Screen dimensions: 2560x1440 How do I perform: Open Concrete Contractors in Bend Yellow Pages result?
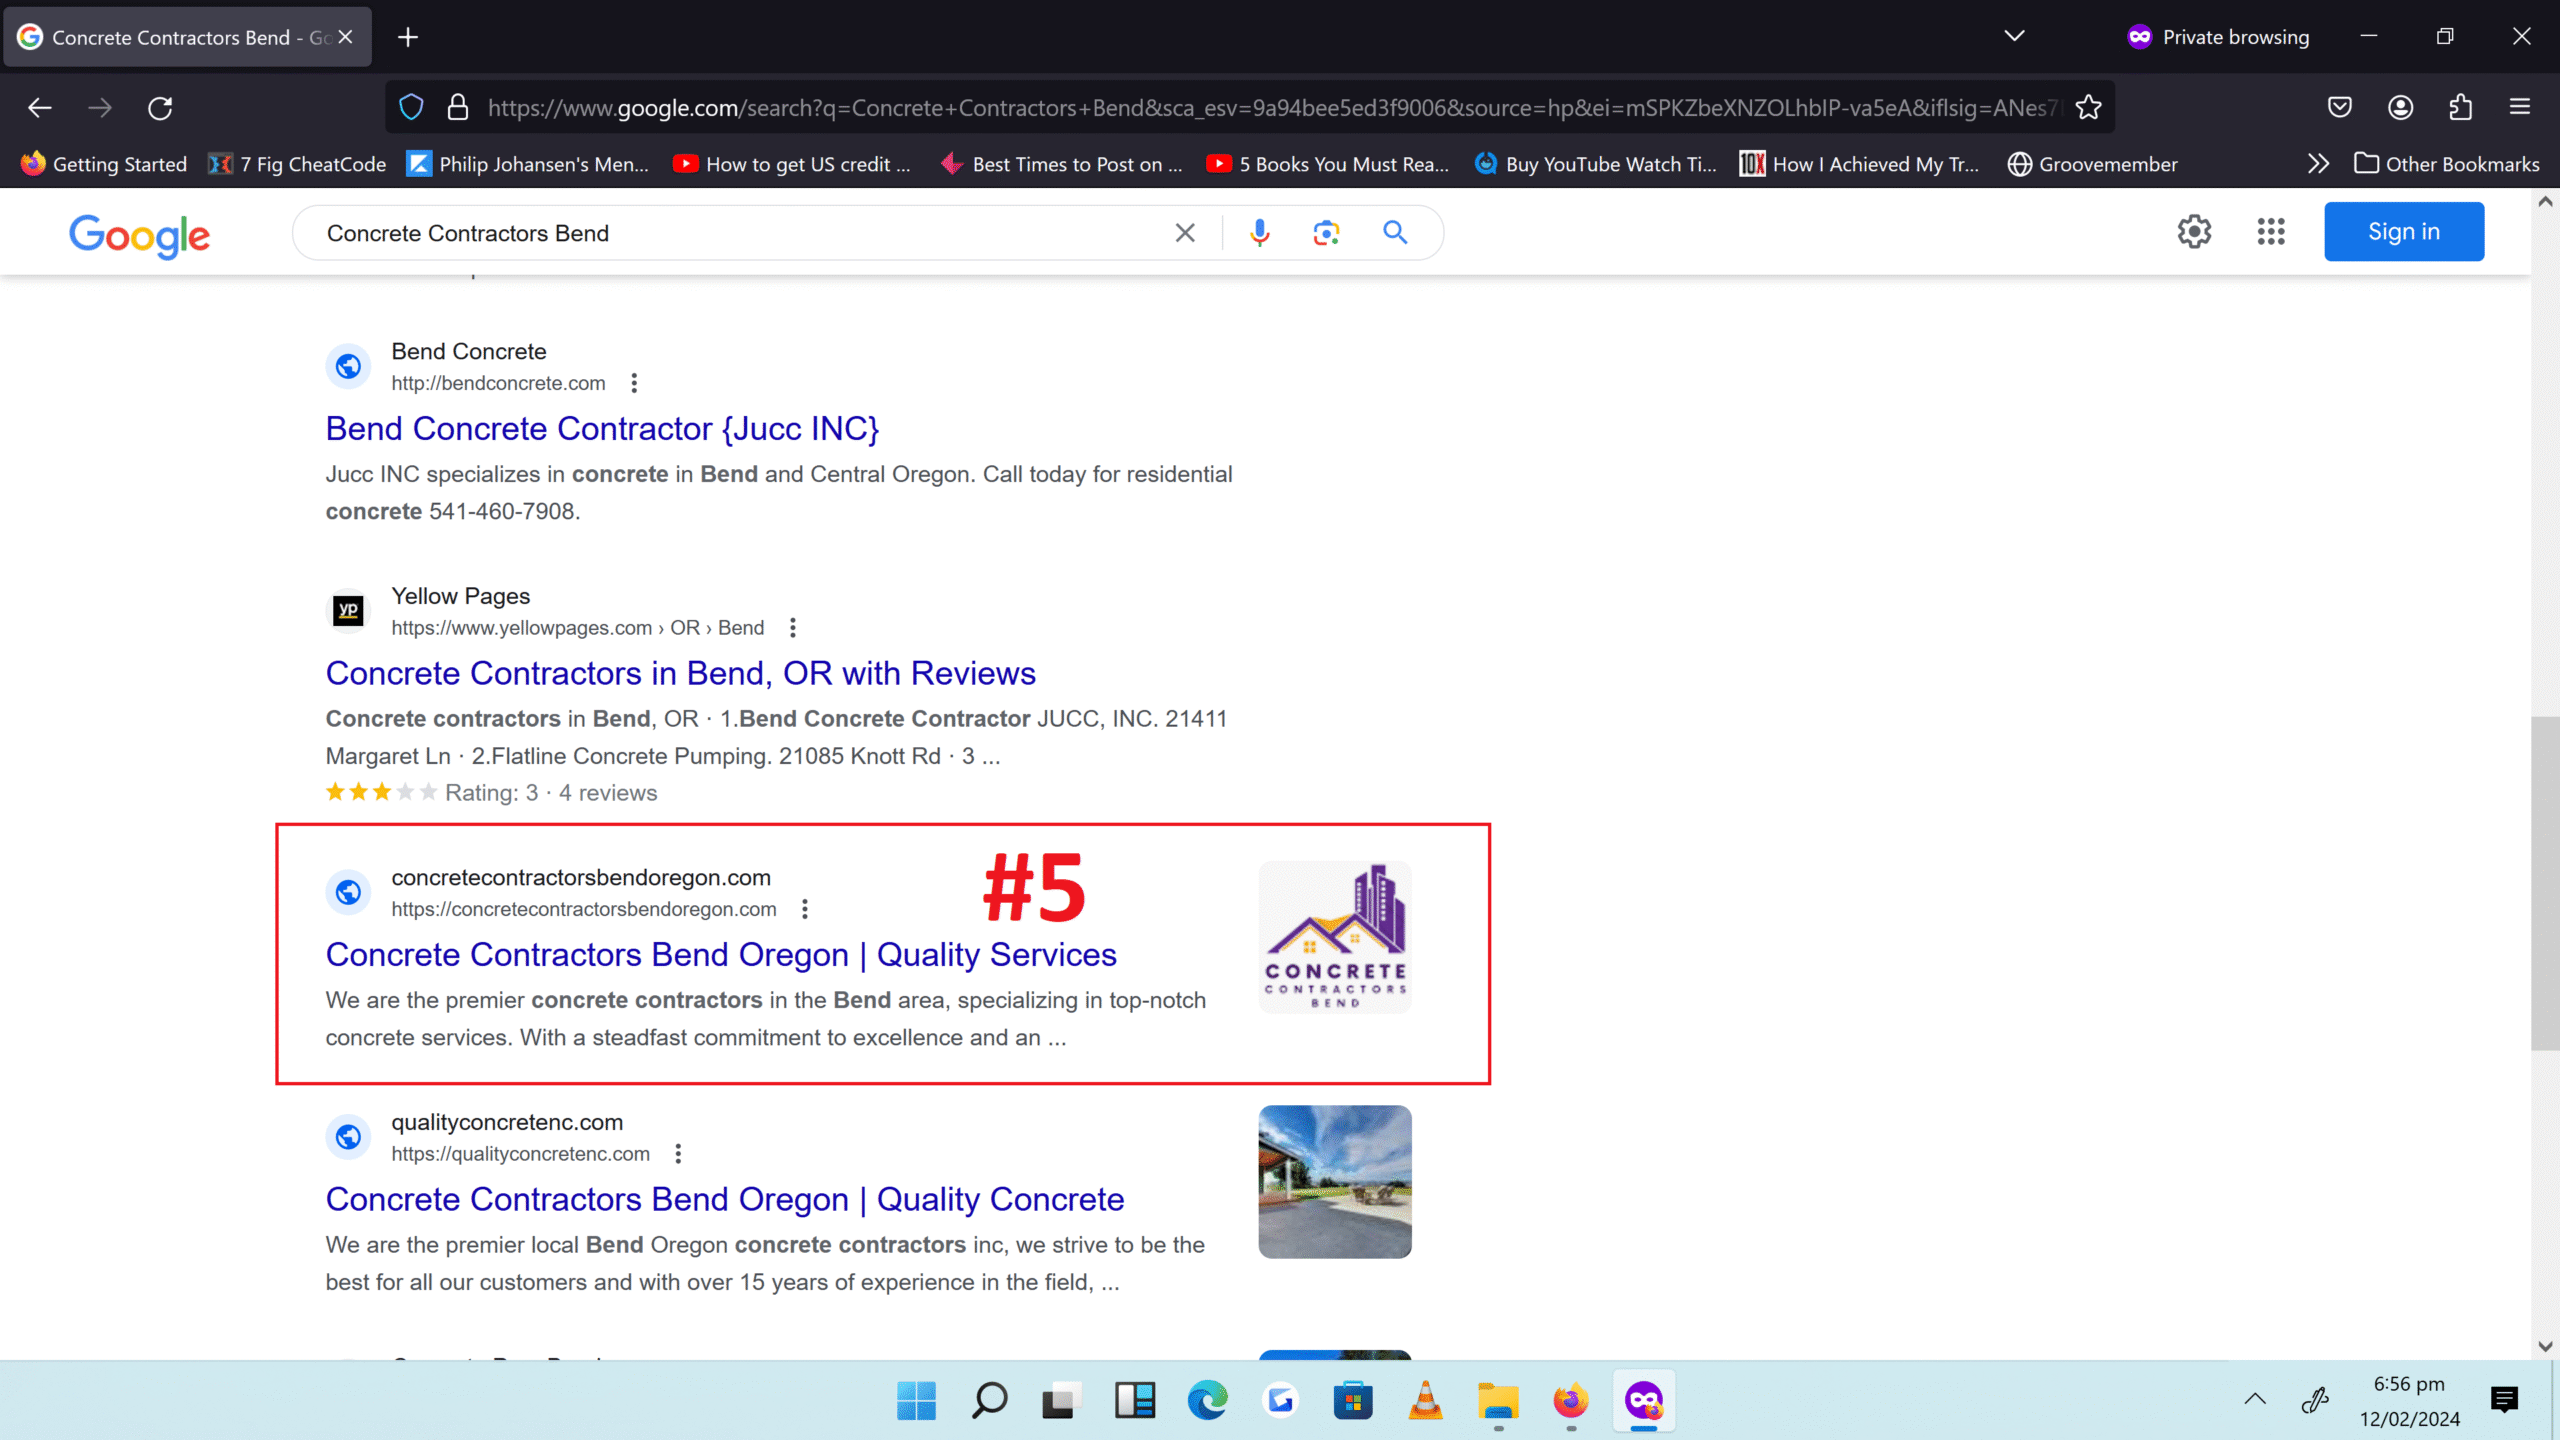point(680,674)
